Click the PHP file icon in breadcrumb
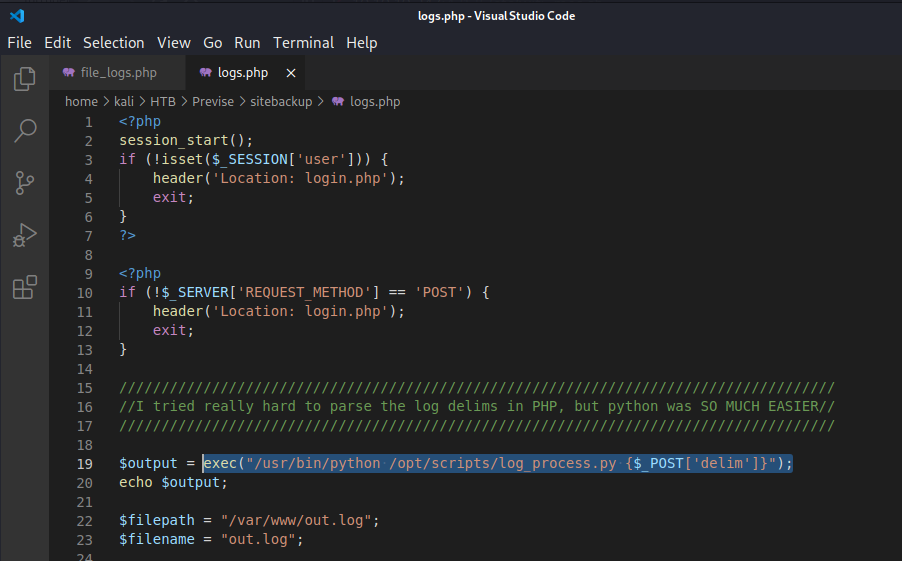902x561 pixels. coord(338,101)
